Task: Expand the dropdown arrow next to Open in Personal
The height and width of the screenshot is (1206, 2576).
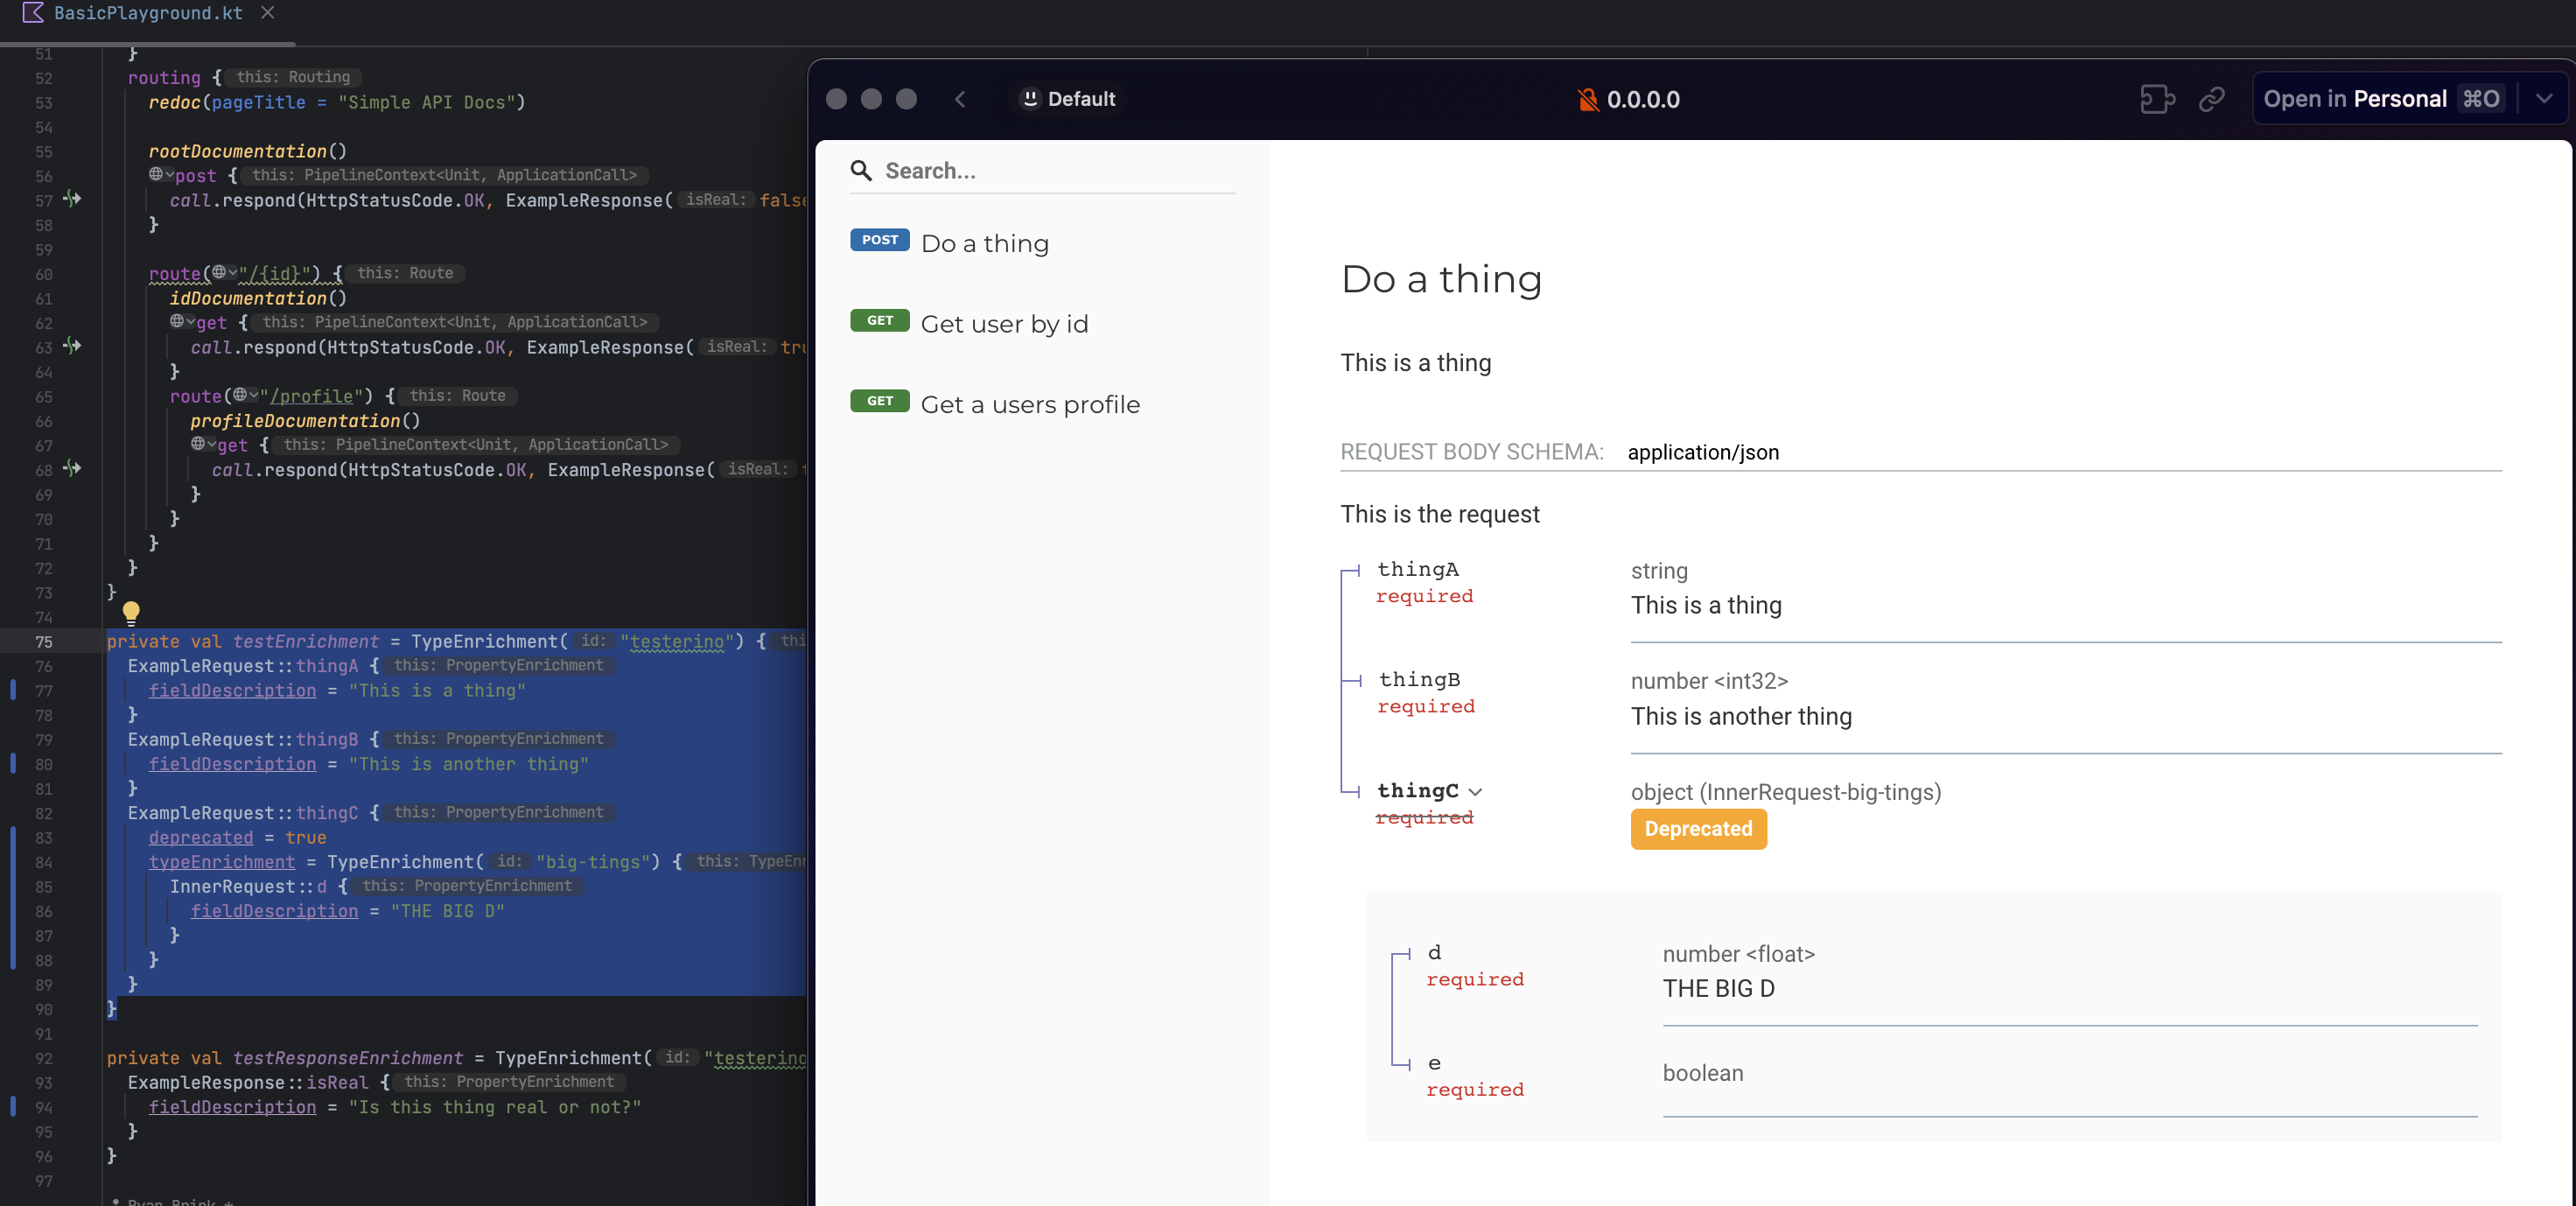Action: point(2545,98)
